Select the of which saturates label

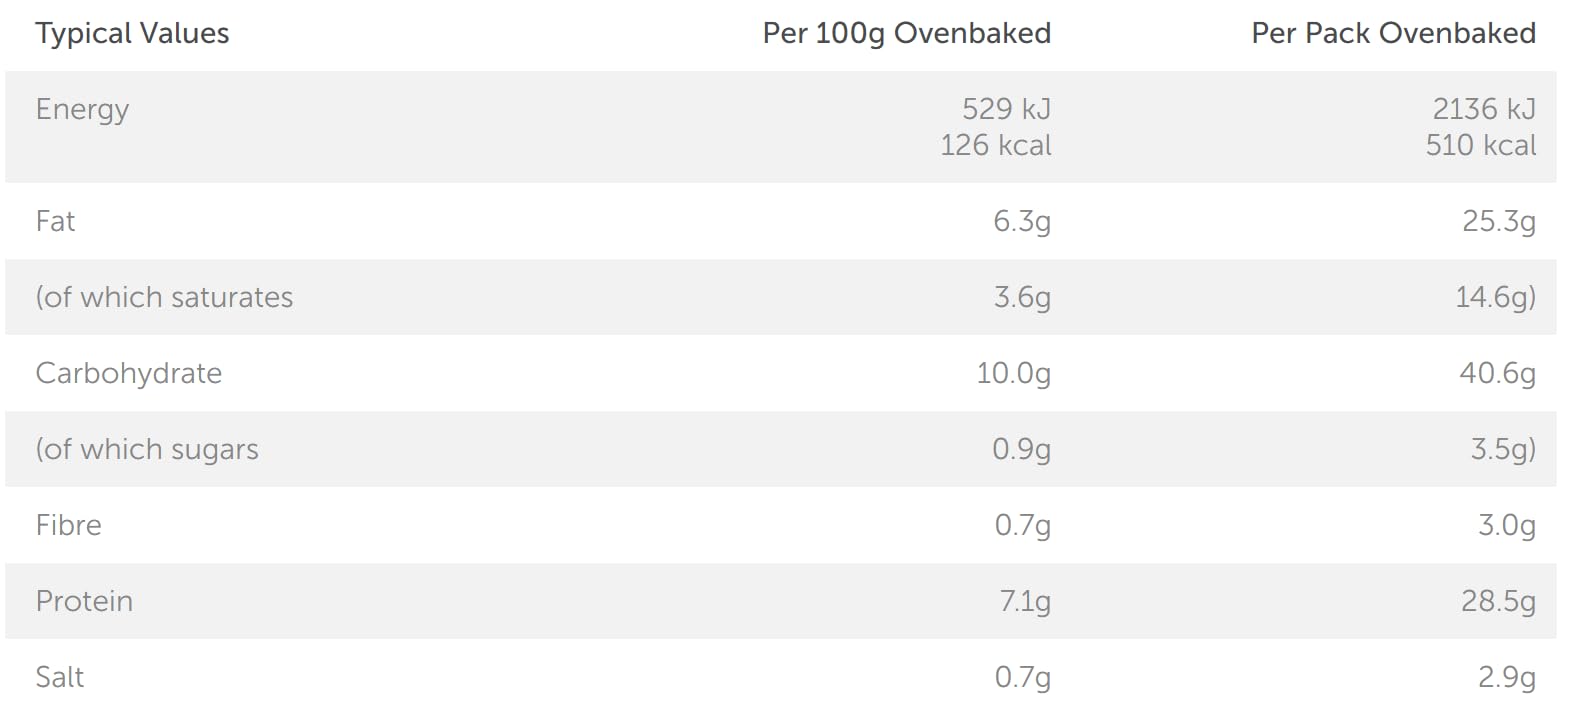tap(164, 298)
